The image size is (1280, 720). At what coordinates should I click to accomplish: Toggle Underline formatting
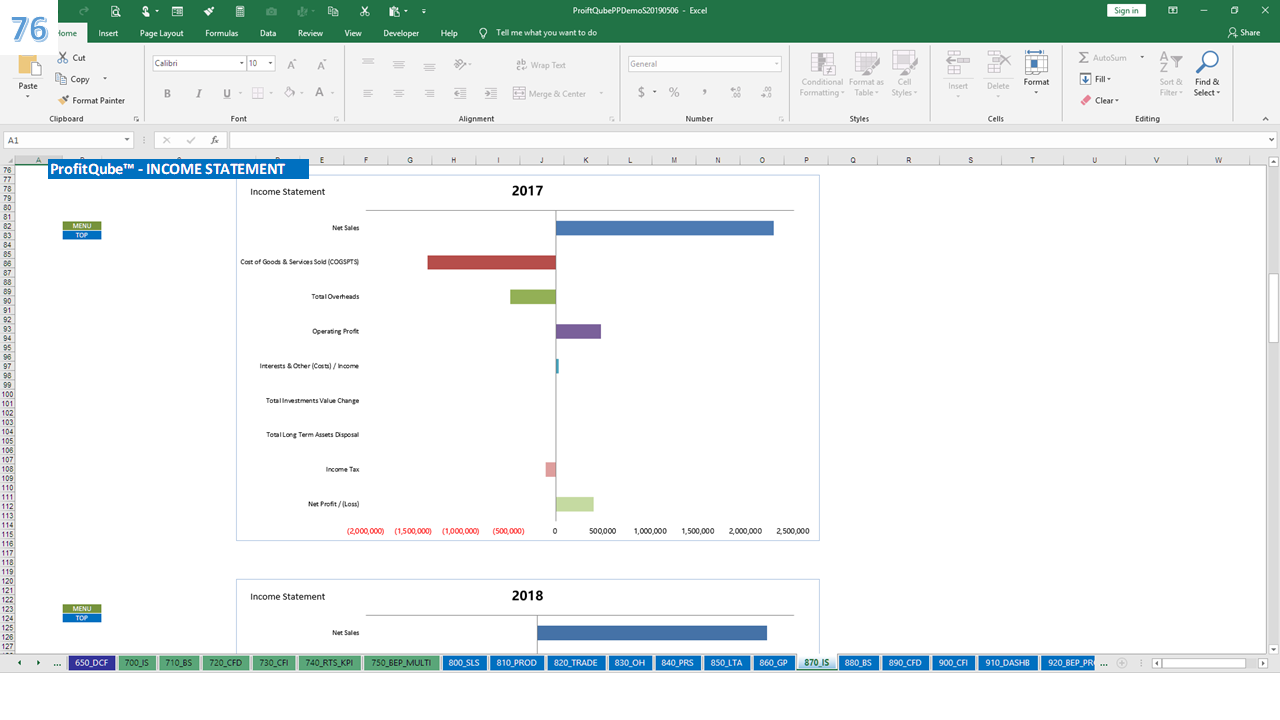(x=227, y=93)
